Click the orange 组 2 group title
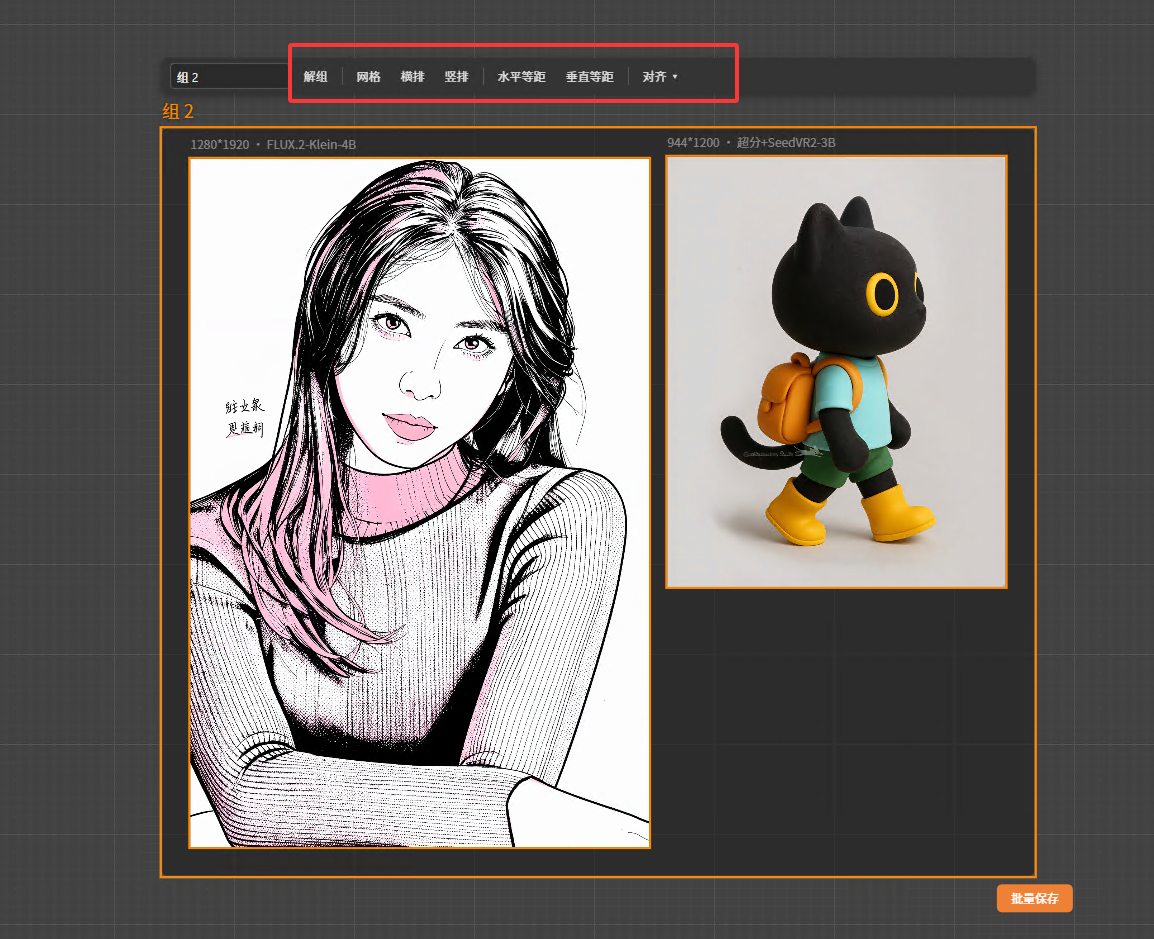1154x939 pixels. tap(178, 111)
